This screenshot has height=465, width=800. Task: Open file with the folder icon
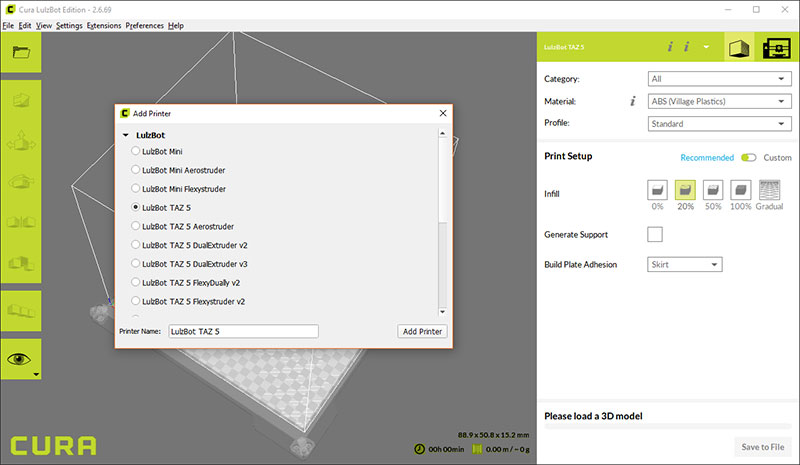click(x=21, y=52)
